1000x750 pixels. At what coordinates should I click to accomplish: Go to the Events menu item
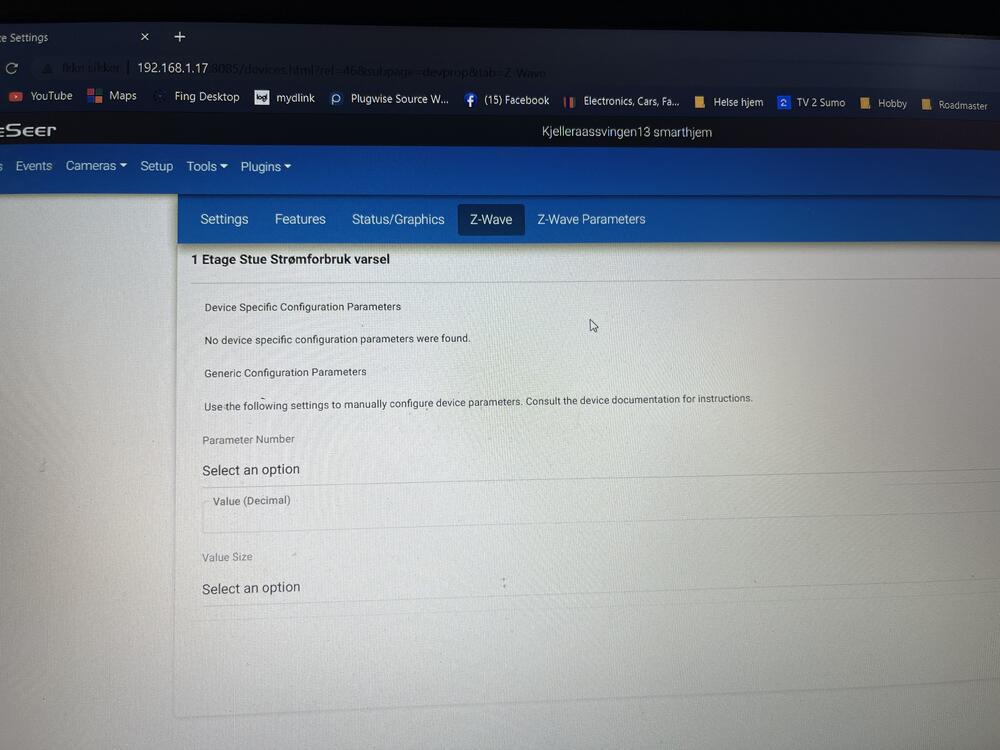(x=34, y=166)
